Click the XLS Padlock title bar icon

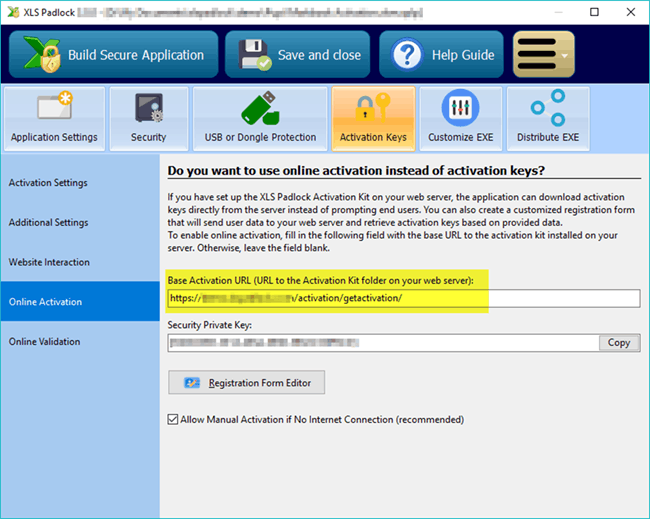(13, 12)
